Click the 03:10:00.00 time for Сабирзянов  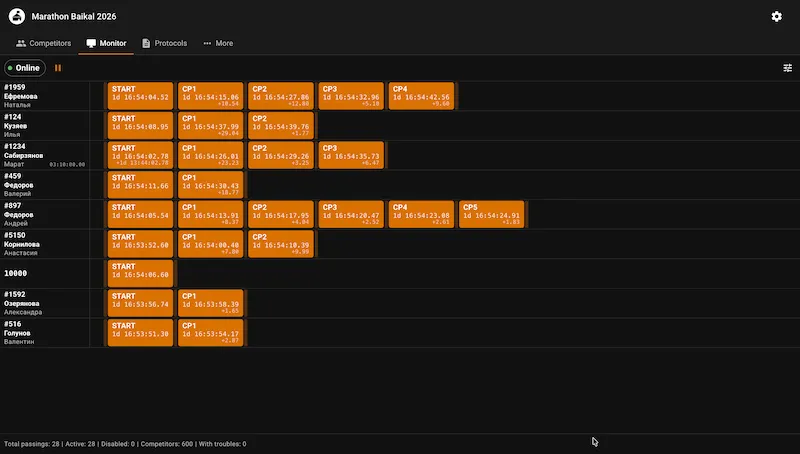tap(67, 165)
